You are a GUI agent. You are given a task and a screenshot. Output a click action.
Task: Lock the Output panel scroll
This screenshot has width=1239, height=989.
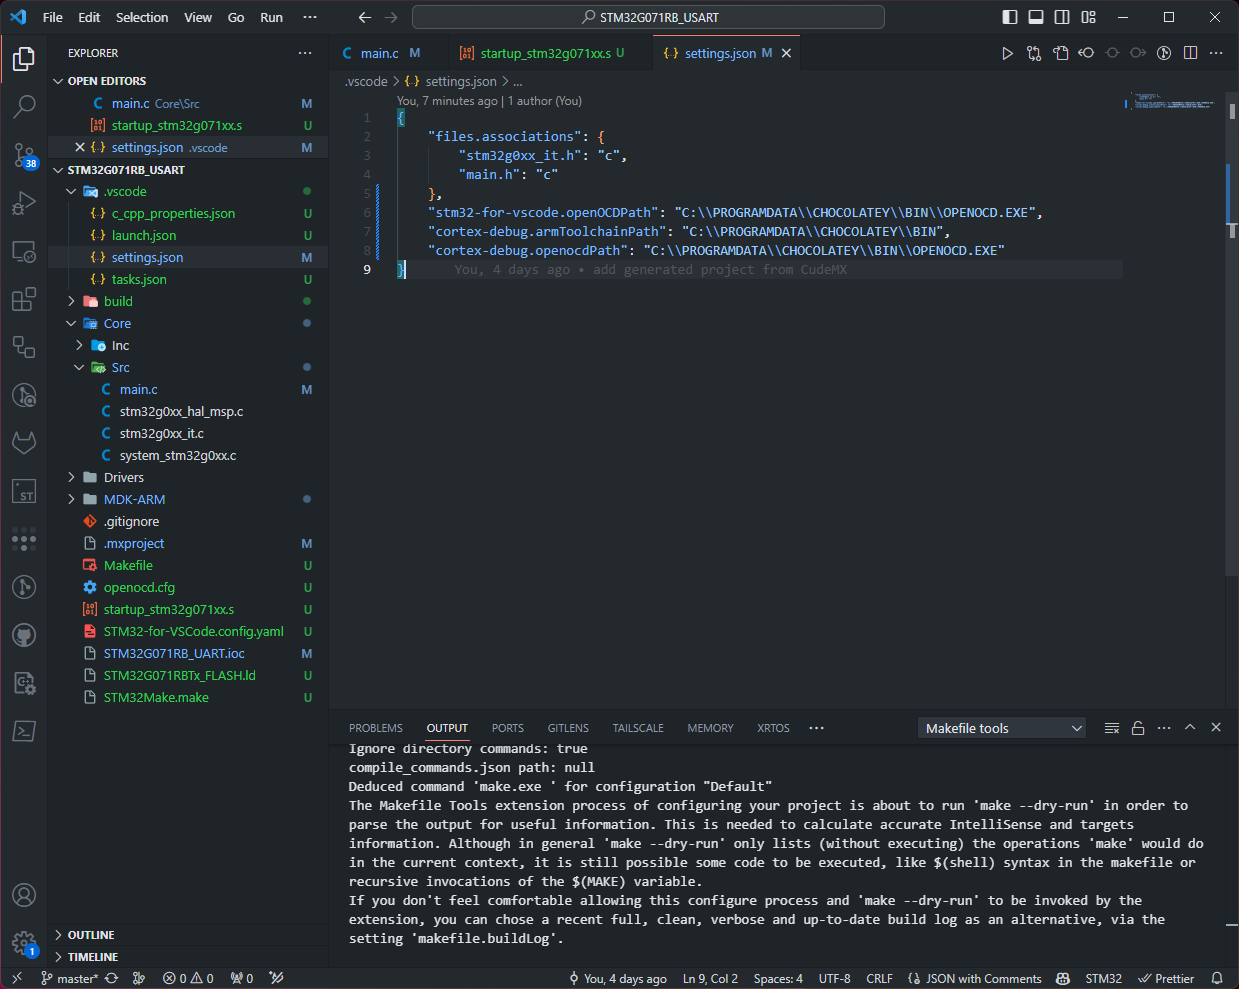click(1138, 728)
